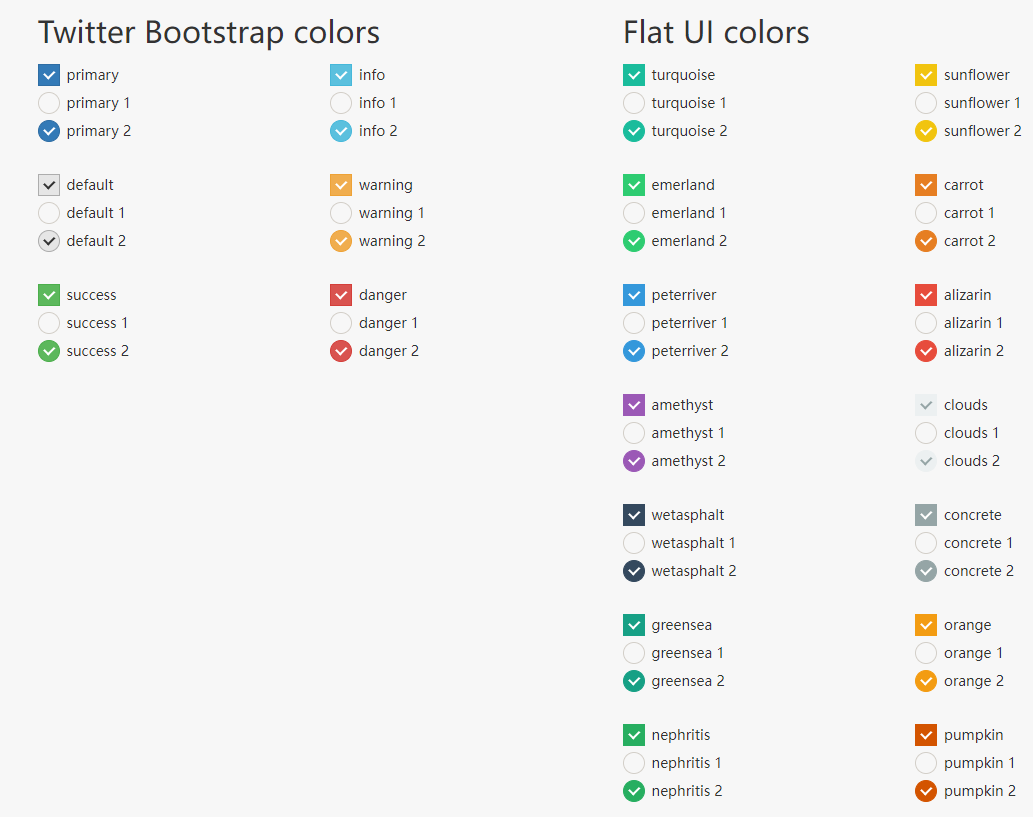Select the primary 1 radio button
Image resolution: width=1033 pixels, height=817 pixels.
49,103
